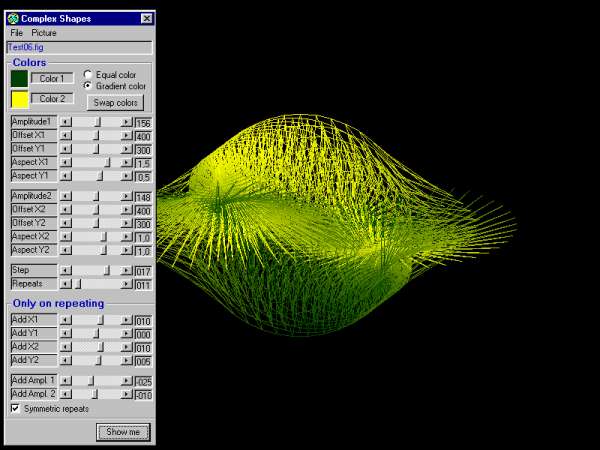Screen dimensions: 600x450
Task: Click the dark green color swatch
Action: [x=19, y=78]
